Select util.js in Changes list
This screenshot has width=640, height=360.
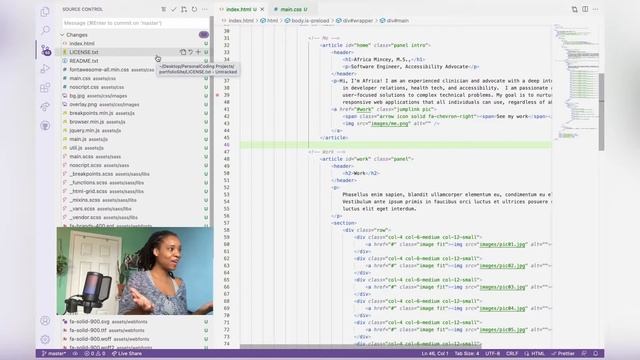tap(135, 148)
